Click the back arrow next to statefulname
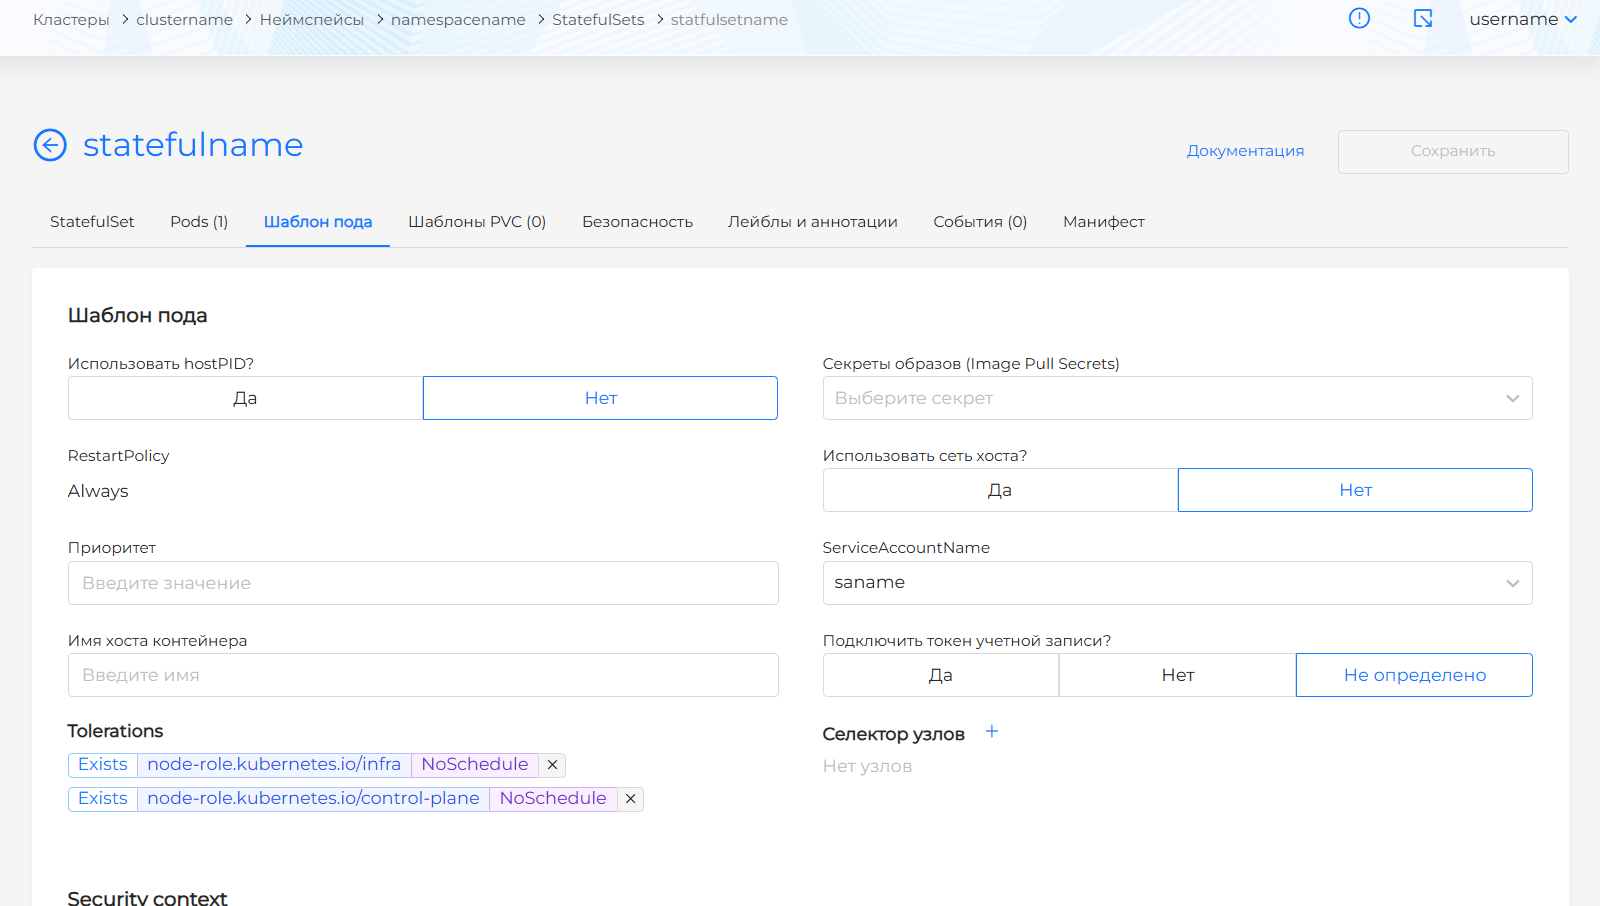The height and width of the screenshot is (906, 1600). click(x=50, y=145)
